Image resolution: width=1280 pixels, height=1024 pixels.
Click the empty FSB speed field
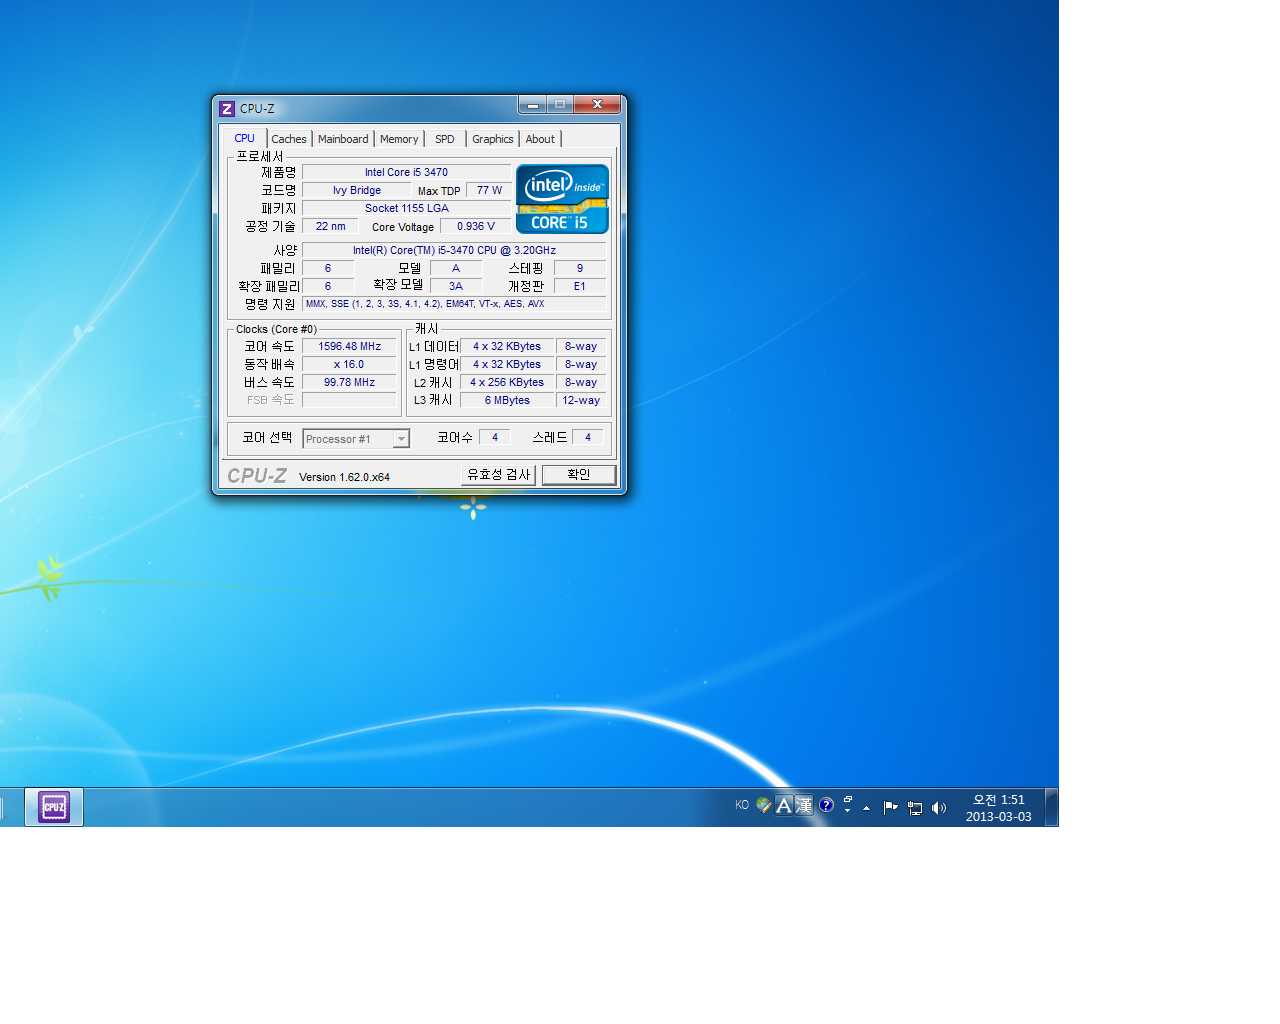pyautogui.click(x=349, y=400)
